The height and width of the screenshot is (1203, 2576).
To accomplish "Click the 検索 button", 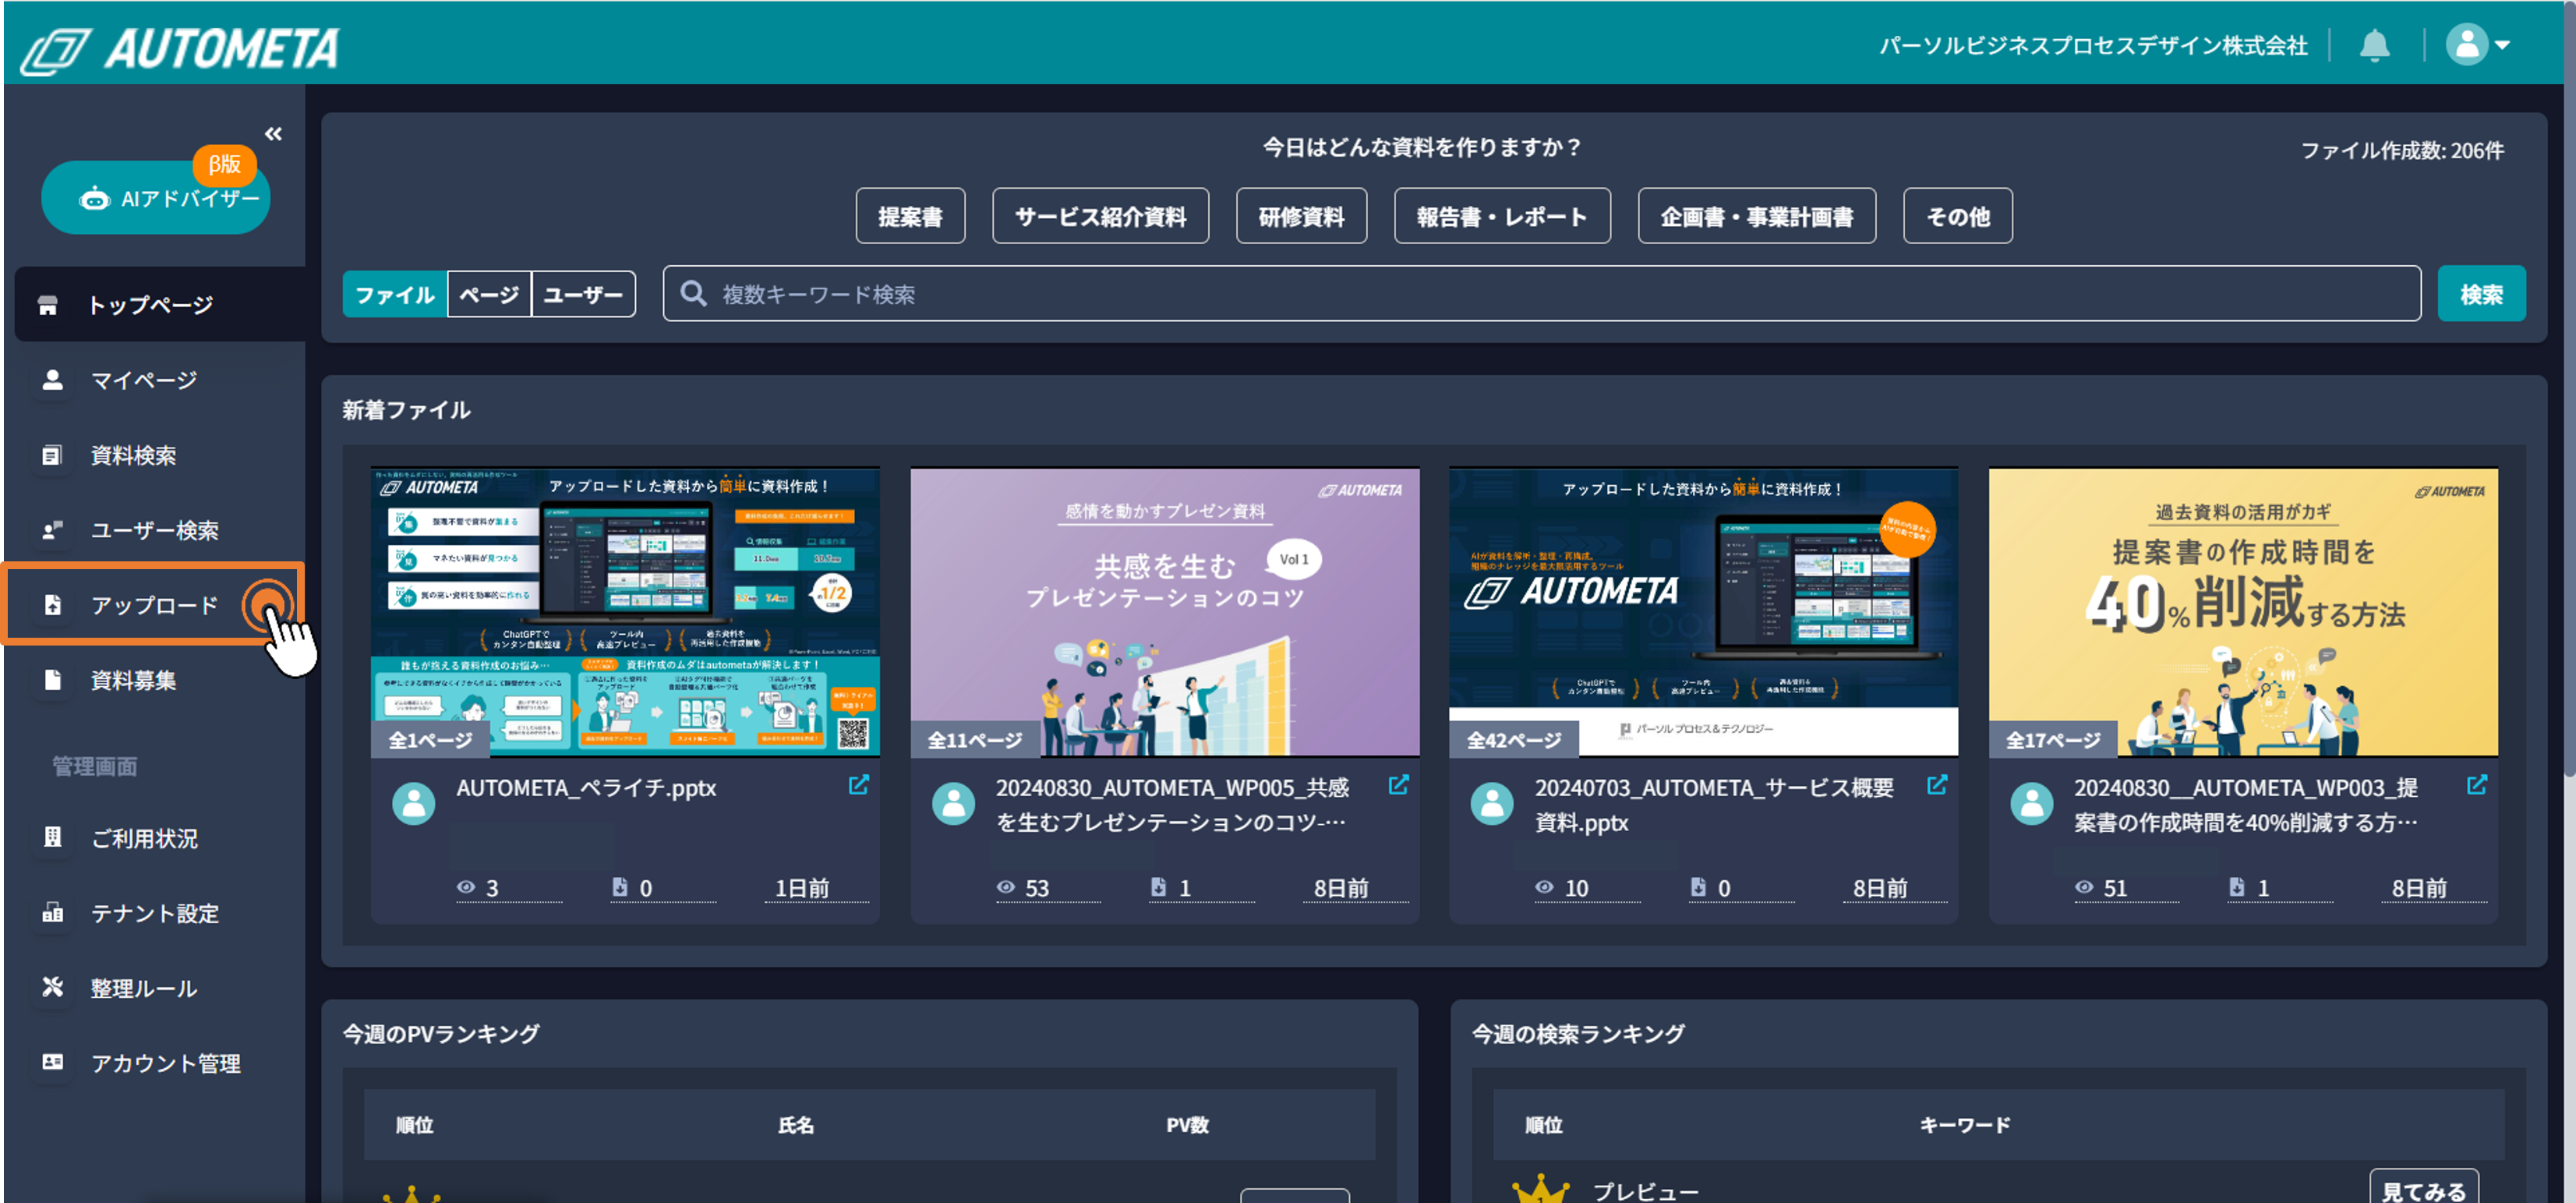I will click(x=2481, y=294).
